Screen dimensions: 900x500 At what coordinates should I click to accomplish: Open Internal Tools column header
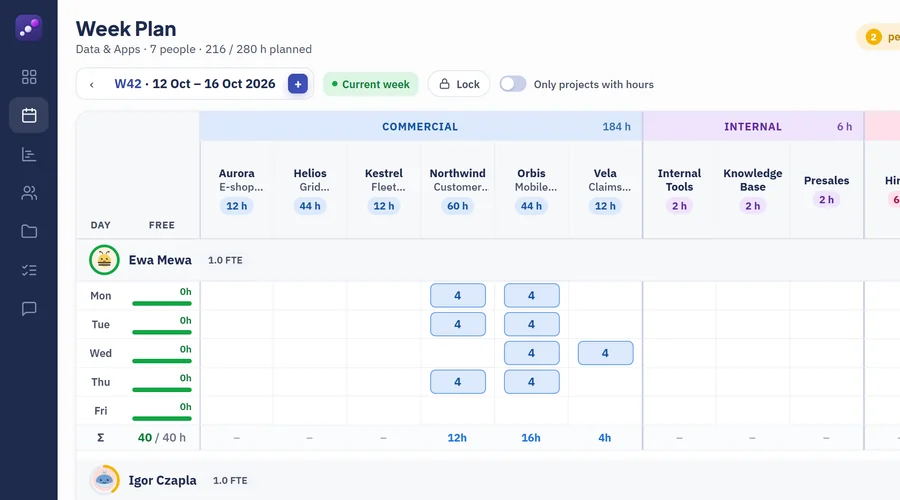tap(679, 189)
